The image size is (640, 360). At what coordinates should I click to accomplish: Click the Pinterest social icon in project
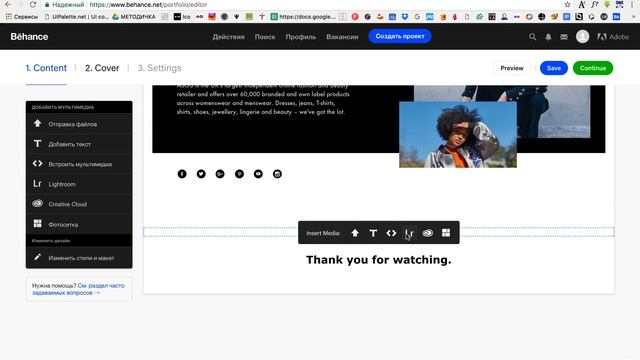[239, 174]
